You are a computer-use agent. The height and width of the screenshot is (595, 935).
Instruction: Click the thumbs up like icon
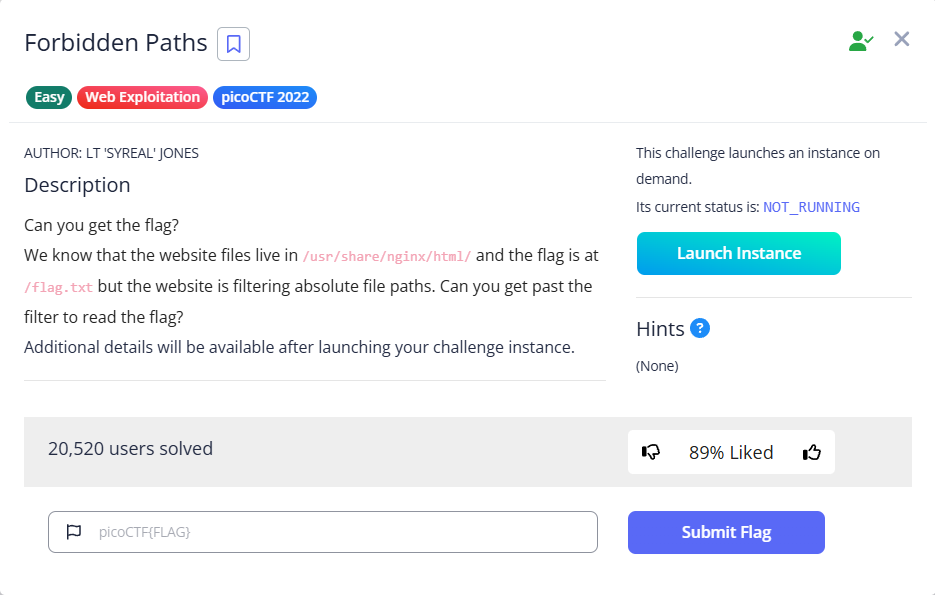click(x=812, y=452)
